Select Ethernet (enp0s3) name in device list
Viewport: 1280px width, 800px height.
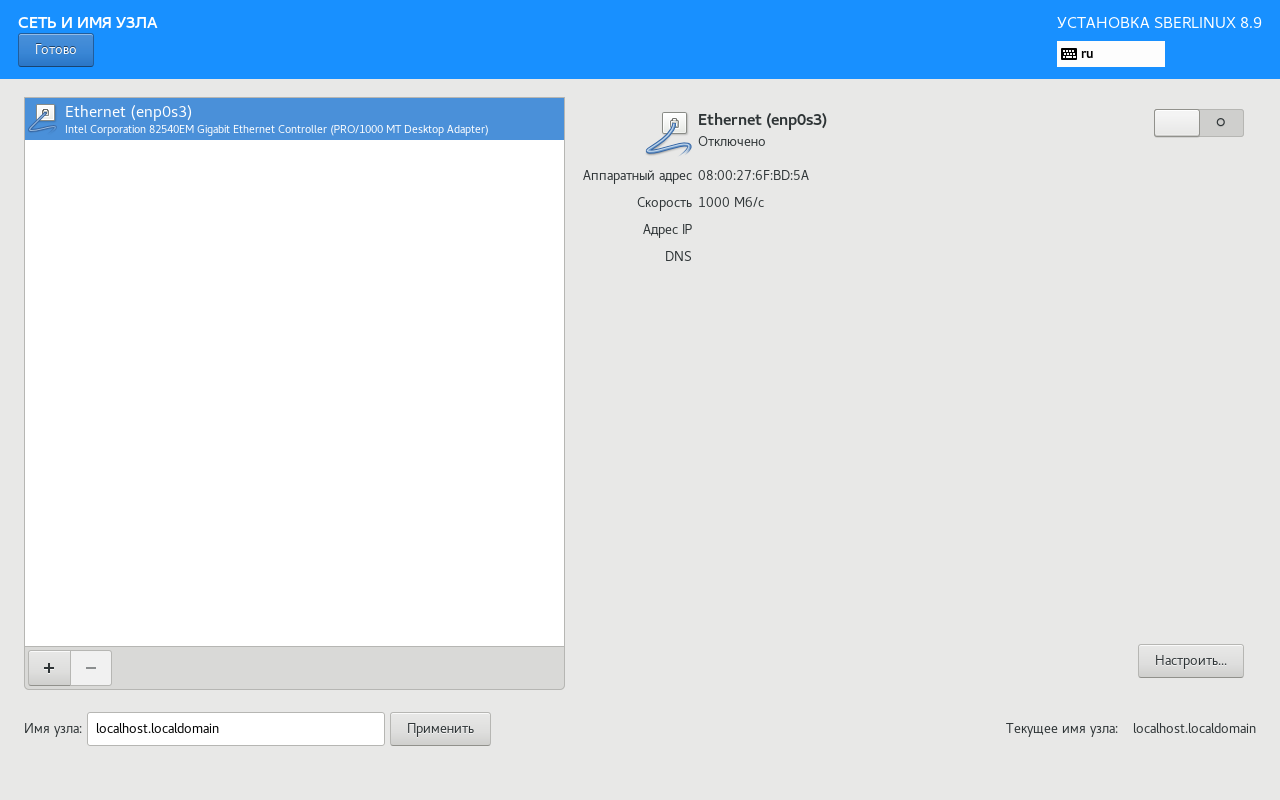click(128, 111)
